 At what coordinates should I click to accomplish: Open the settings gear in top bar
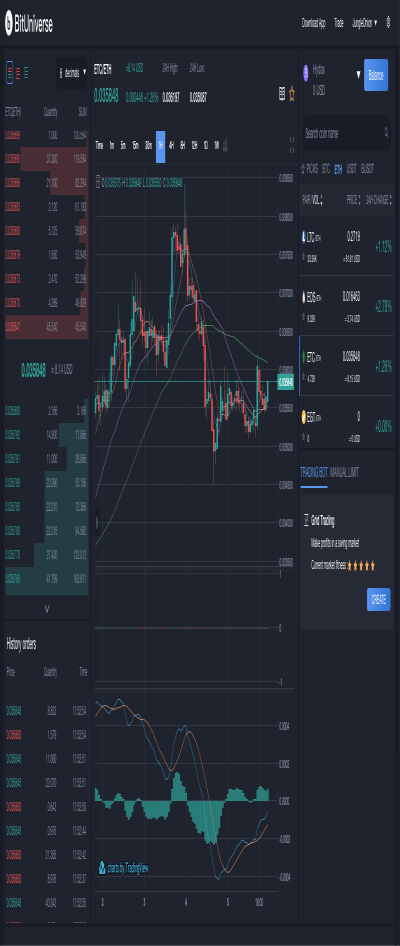(x=388, y=23)
